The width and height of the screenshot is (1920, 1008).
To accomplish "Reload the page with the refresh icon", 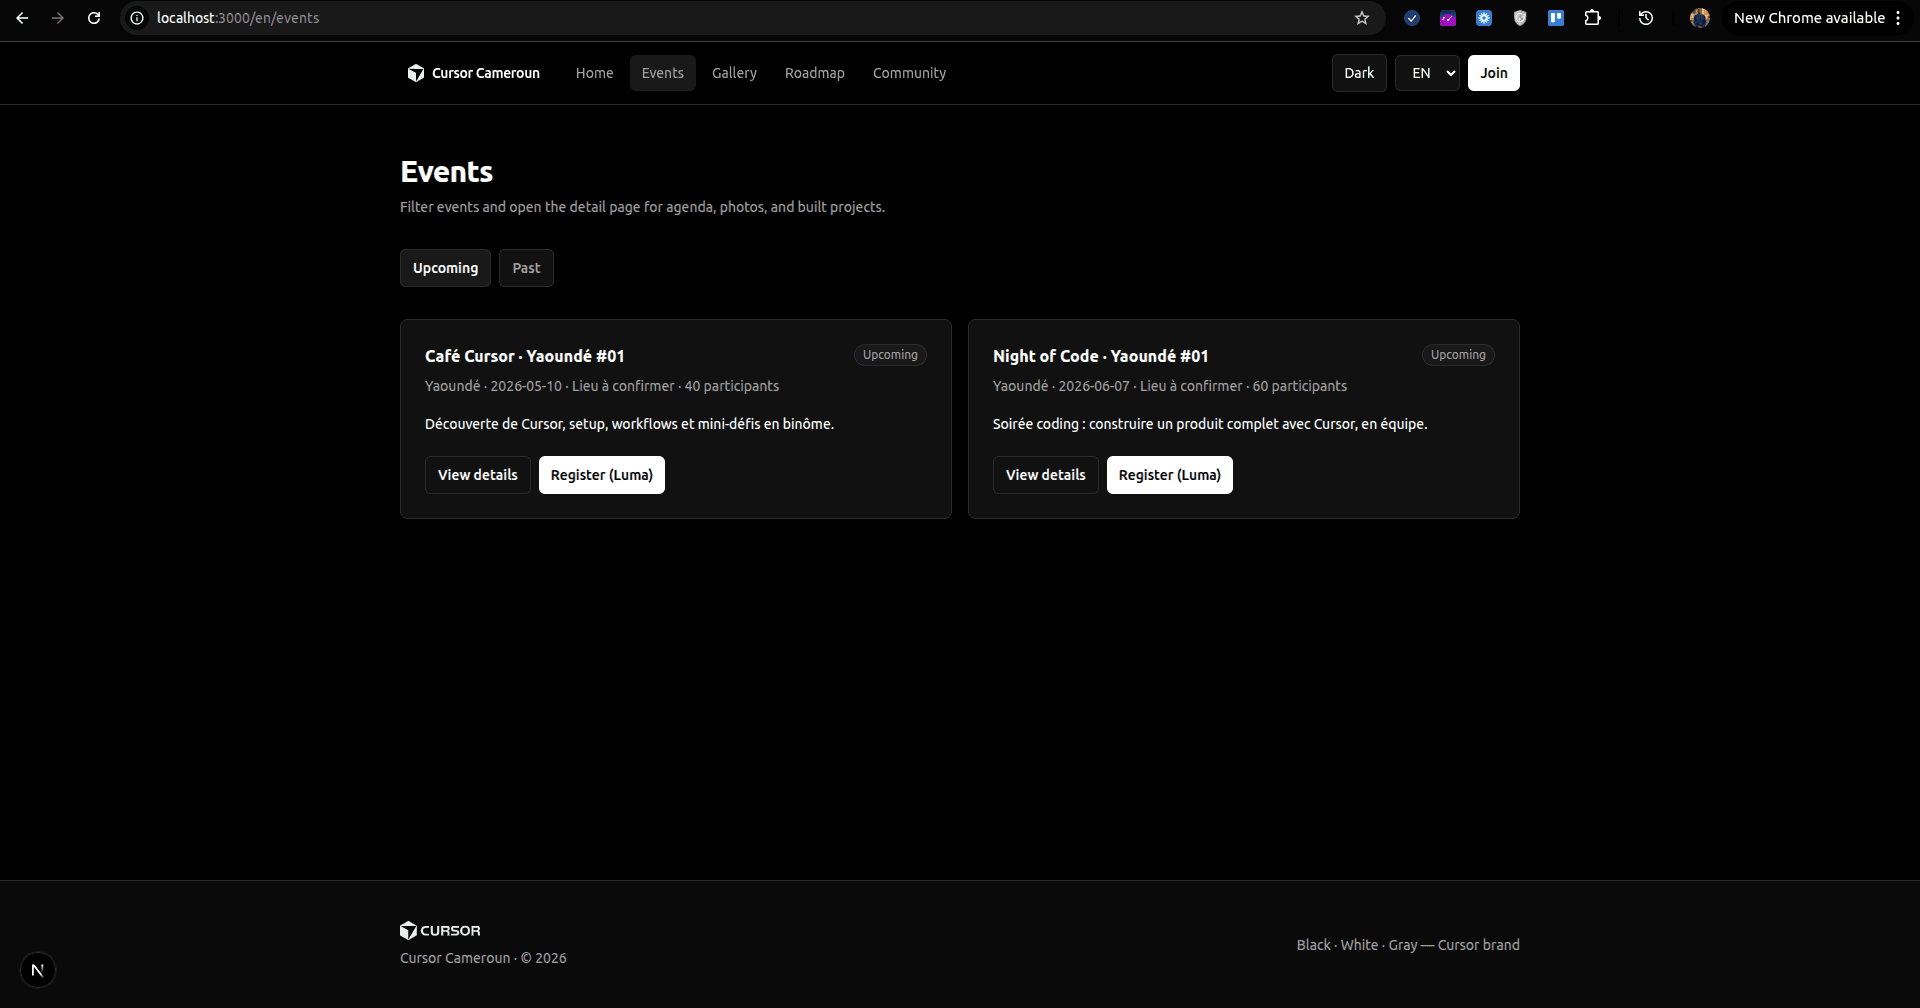I will [94, 18].
